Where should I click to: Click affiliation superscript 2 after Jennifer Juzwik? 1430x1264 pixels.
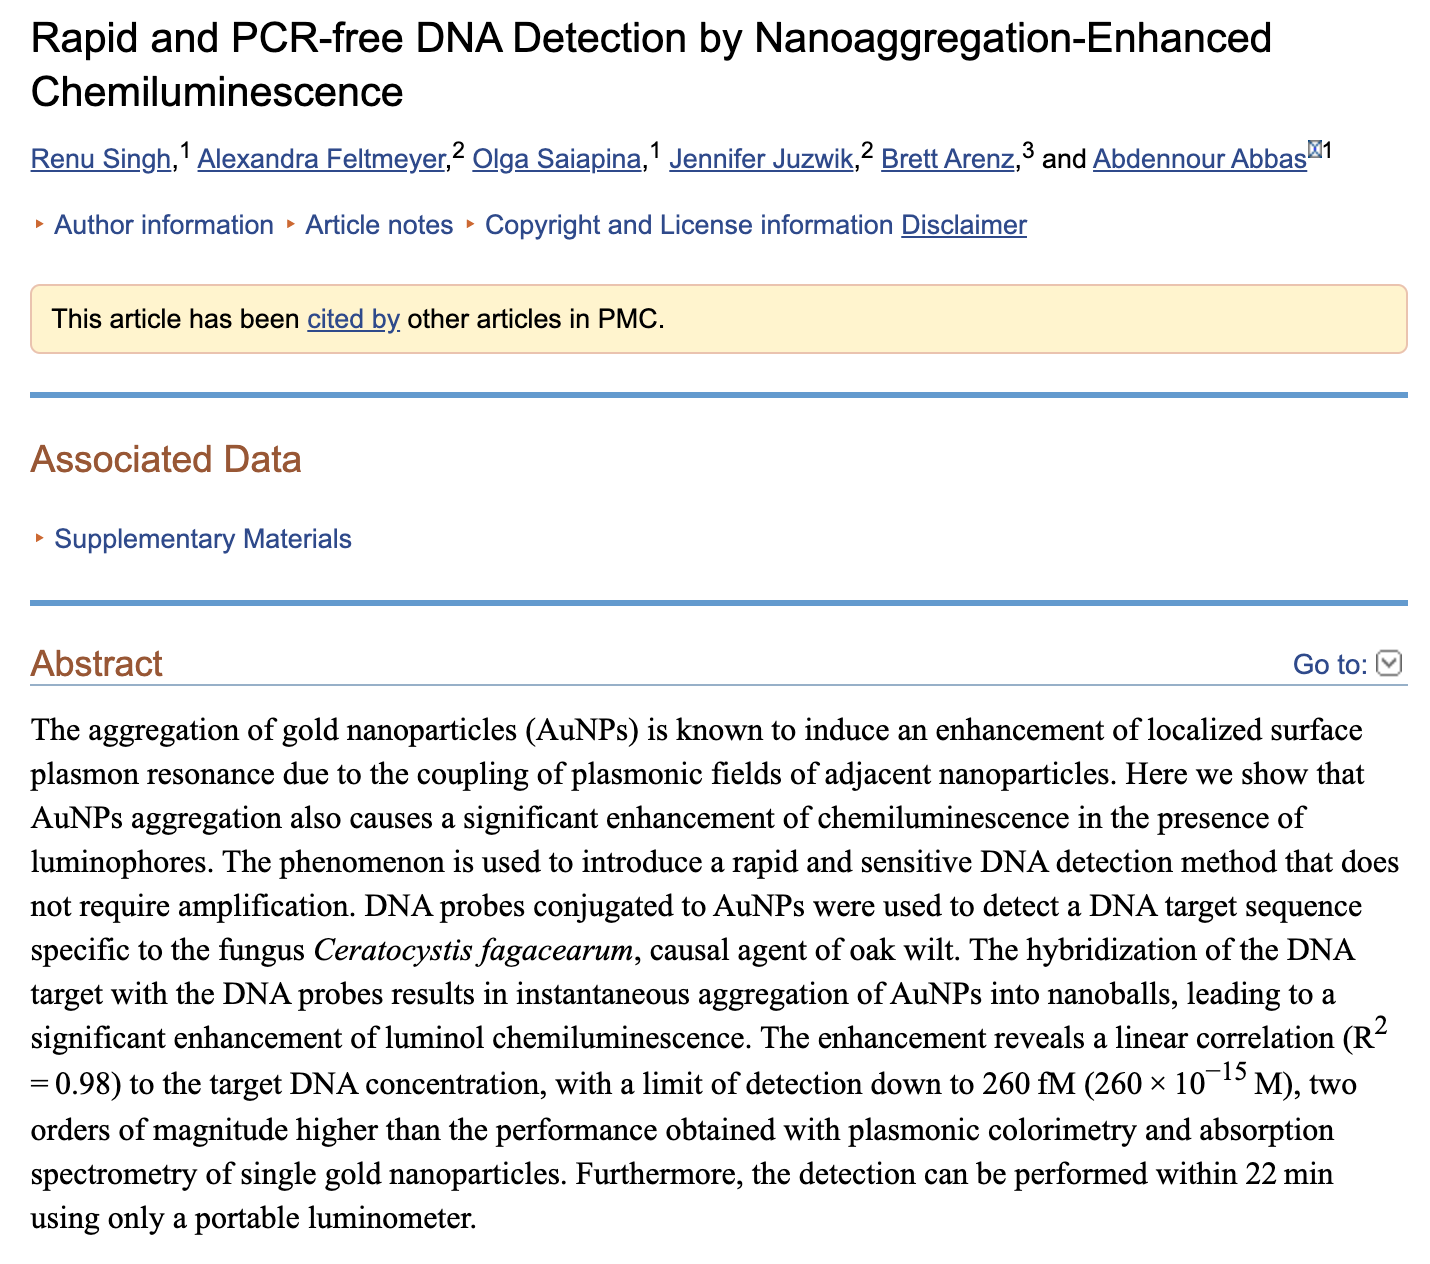pyautogui.click(x=865, y=148)
